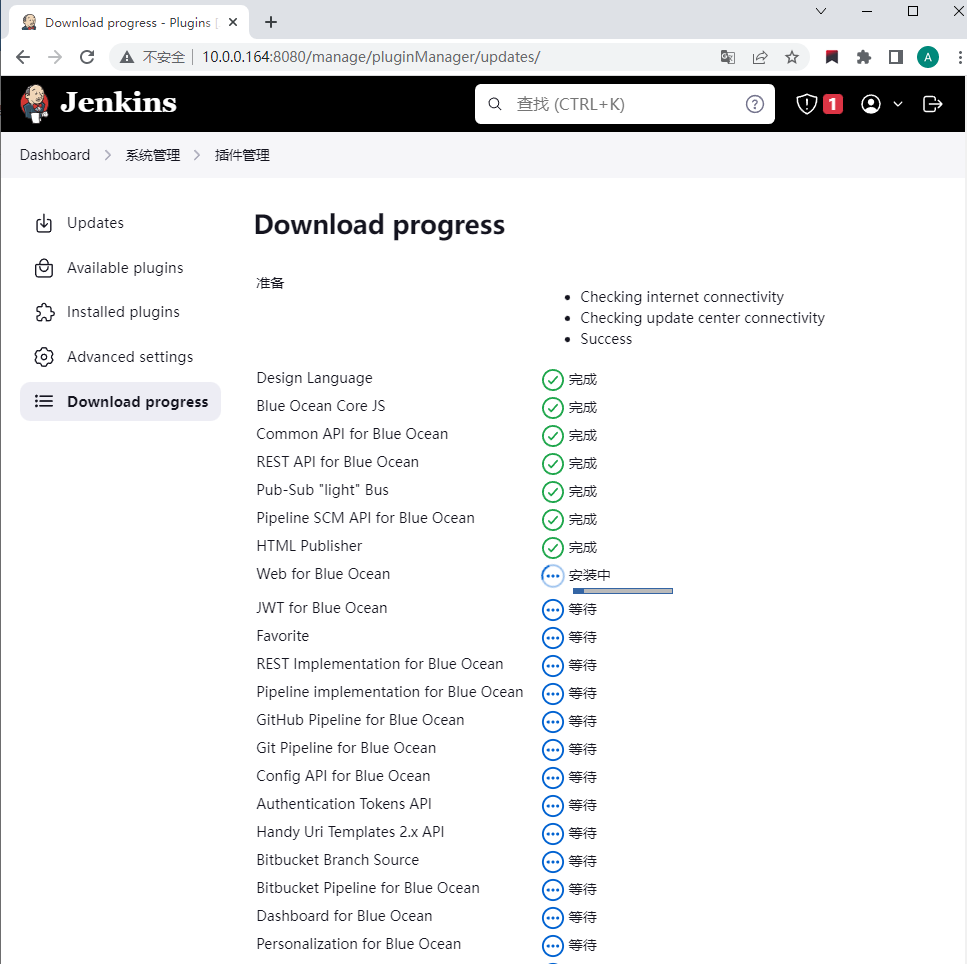967x964 pixels.
Task: Open the 插件管理 breadcrumb link
Action: [x=242, y=155]
